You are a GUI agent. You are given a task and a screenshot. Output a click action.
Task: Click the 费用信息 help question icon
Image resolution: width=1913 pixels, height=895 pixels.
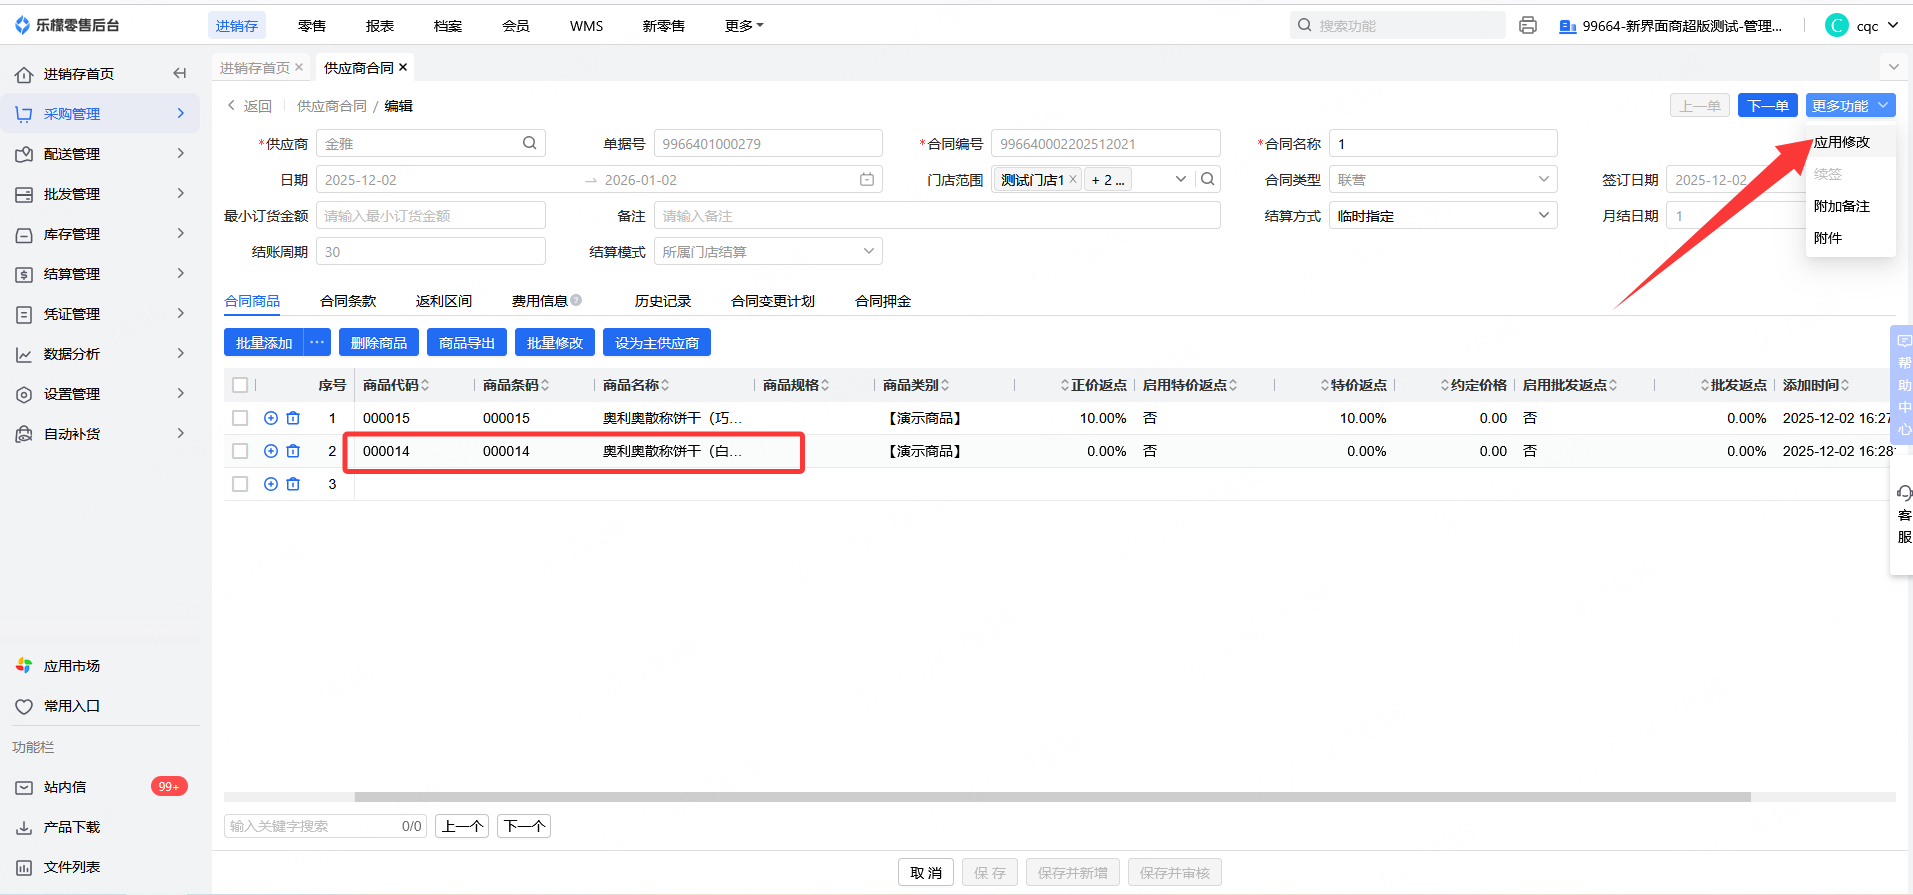pos(576,300)
